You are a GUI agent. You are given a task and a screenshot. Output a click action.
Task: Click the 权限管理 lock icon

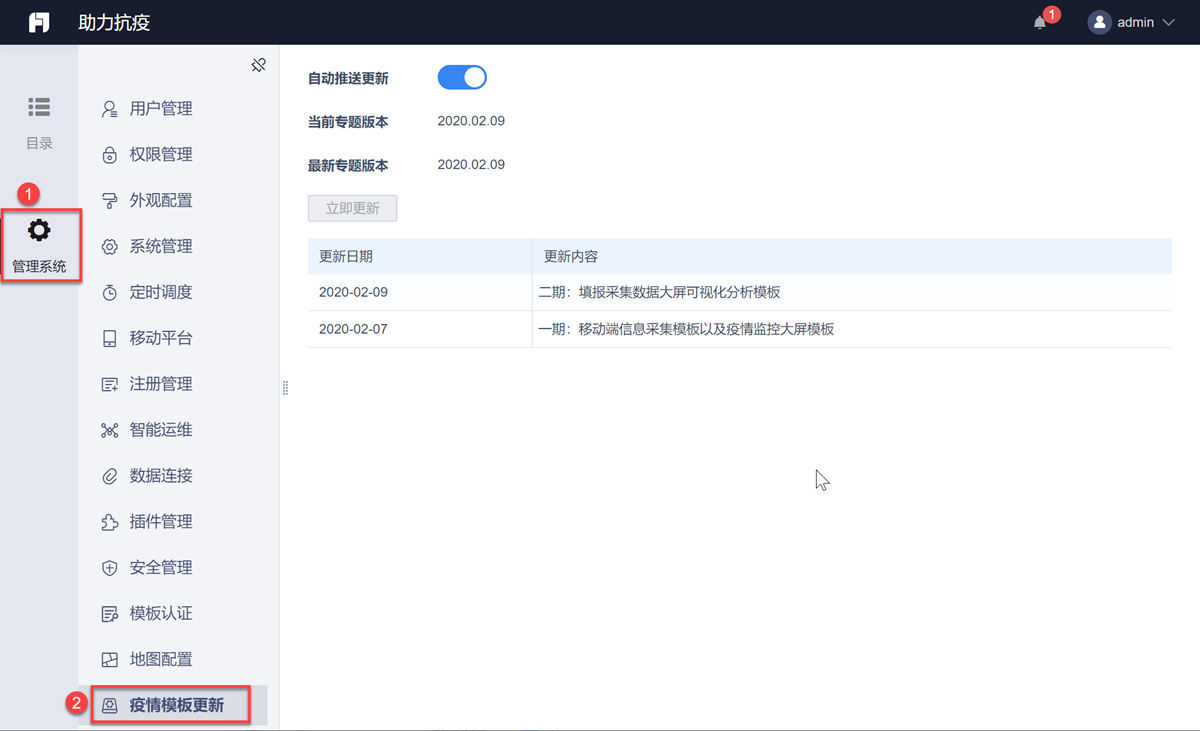[x=110, y=155]
